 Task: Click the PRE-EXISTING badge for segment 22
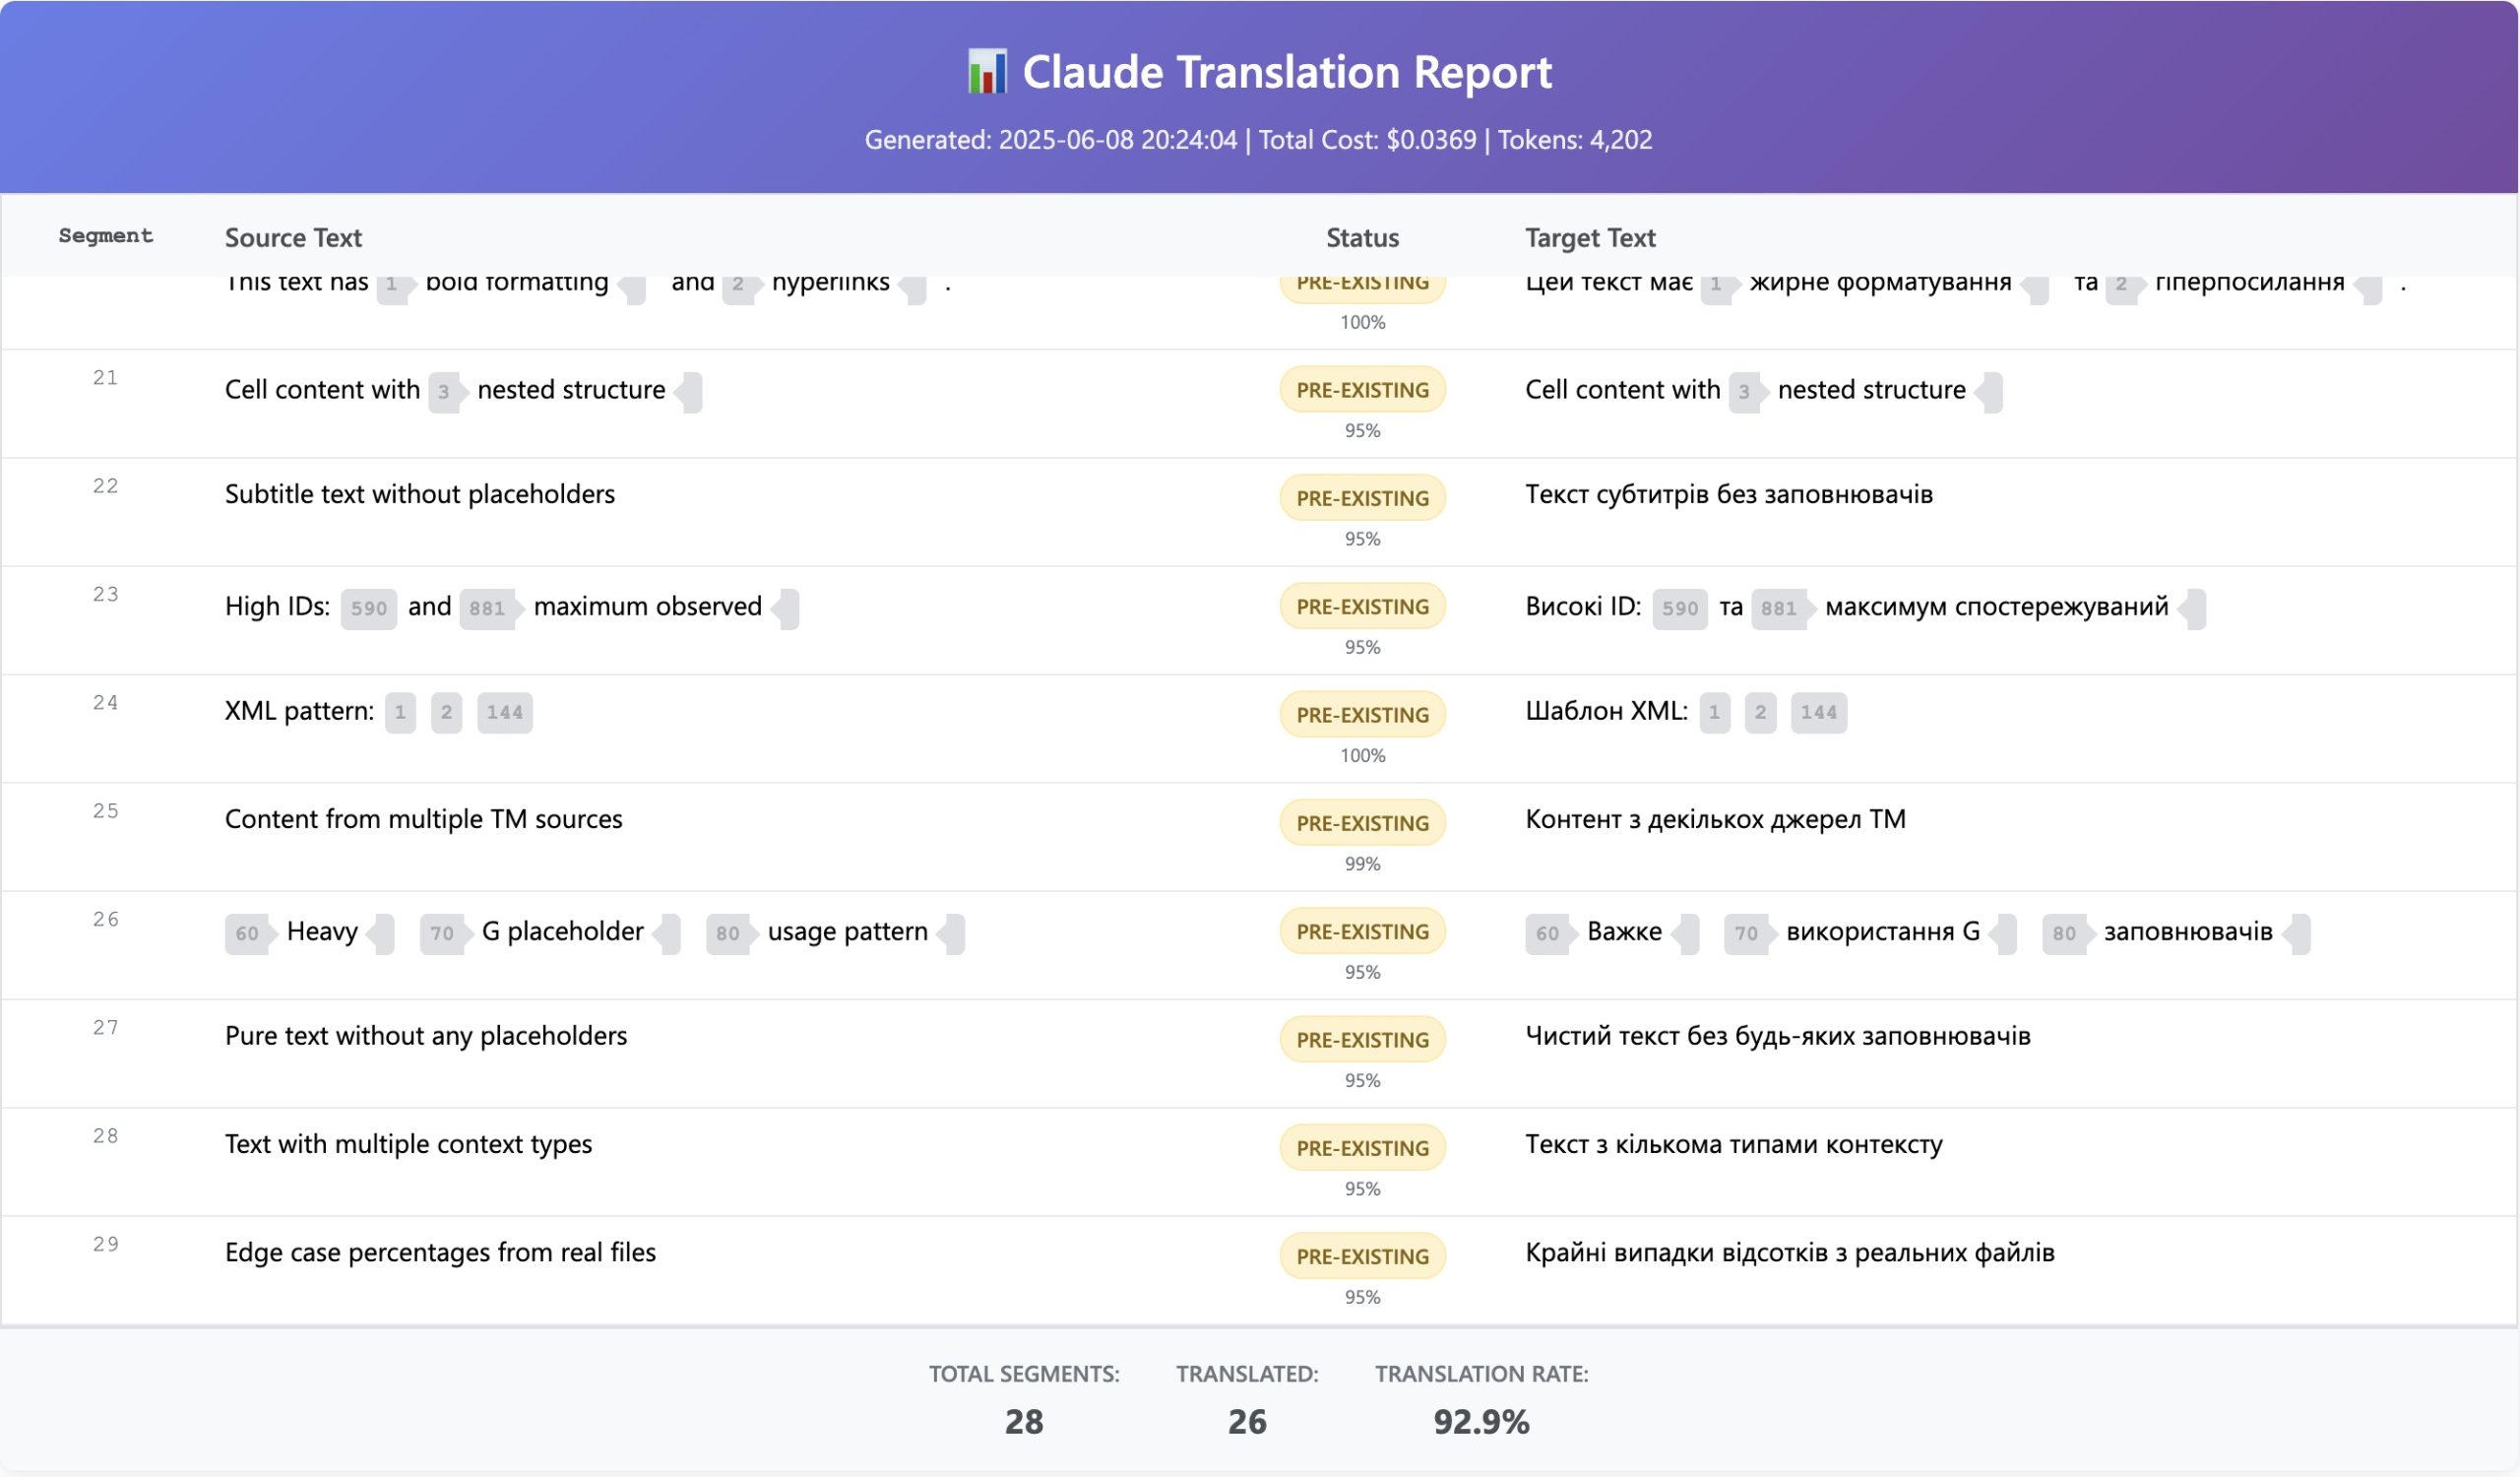click(x=1362, y=498)
